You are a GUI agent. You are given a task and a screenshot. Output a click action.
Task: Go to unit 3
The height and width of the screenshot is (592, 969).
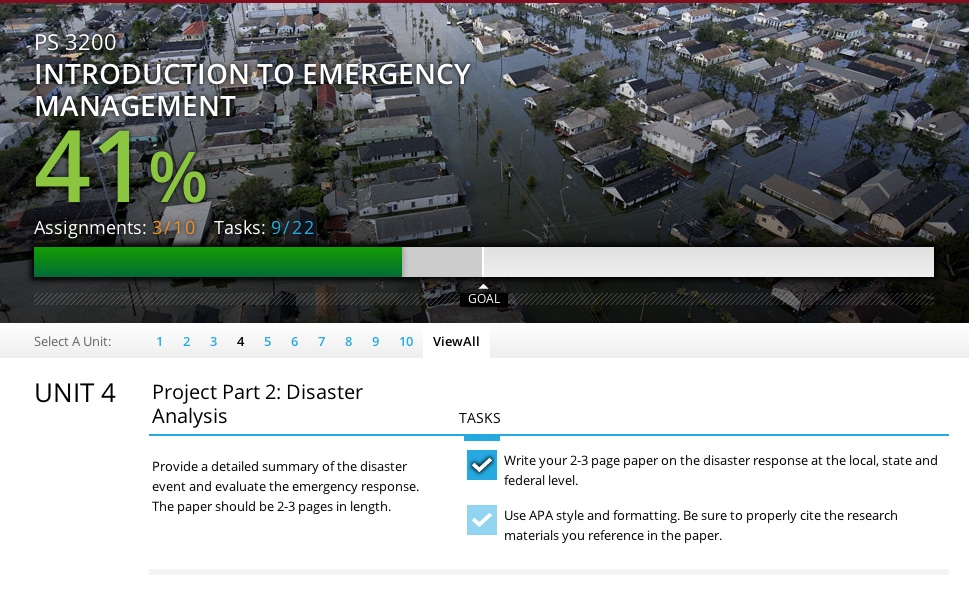(213, 342)
